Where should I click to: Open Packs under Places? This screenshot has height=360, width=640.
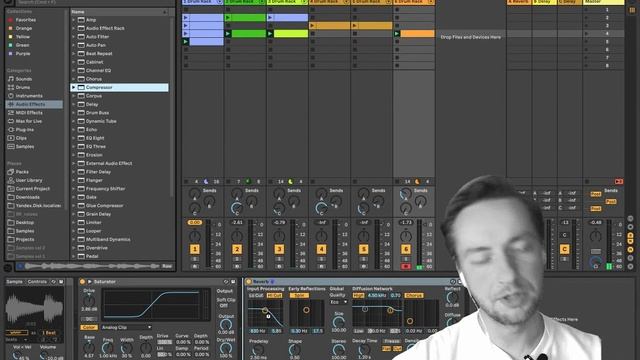pyautogui.click(x=22, y=172)
